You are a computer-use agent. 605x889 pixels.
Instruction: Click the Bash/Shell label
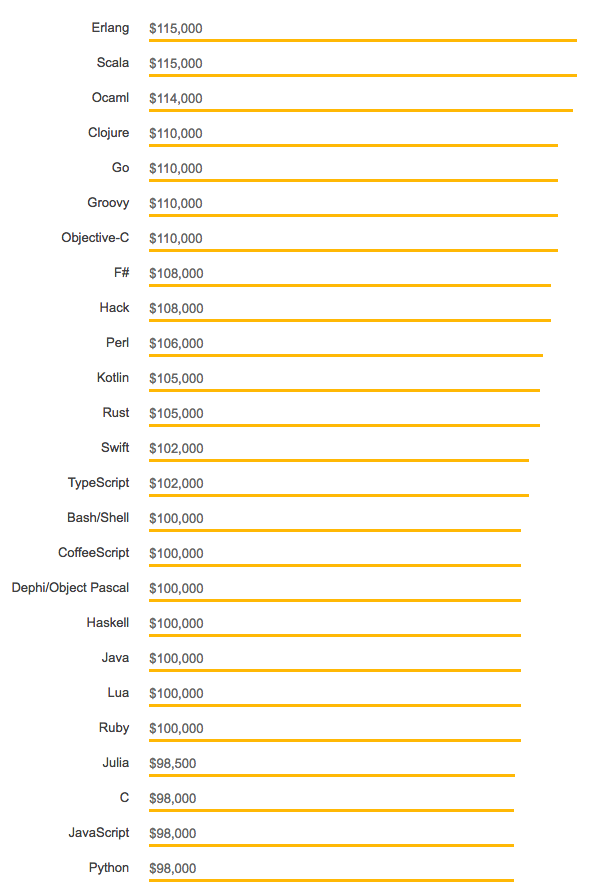98,518
